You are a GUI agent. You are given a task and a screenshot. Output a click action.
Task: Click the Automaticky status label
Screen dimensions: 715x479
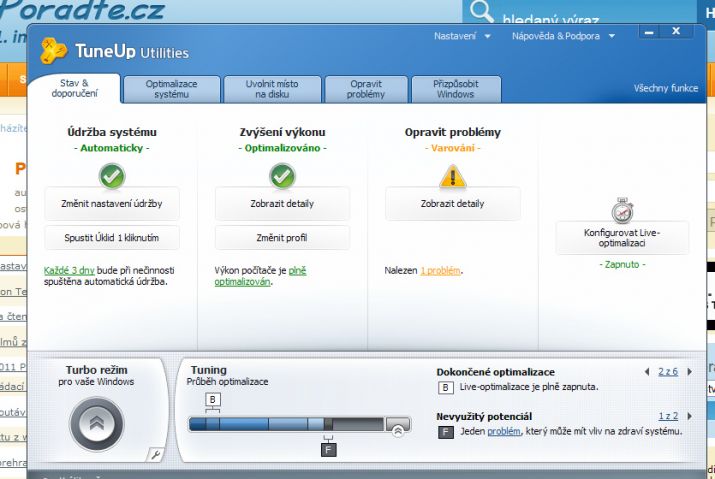[x=112, y=148]
